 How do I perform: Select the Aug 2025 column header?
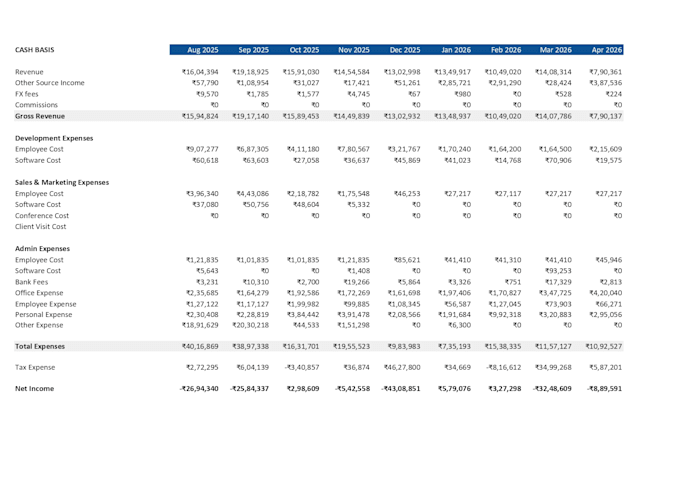point(203,50)
